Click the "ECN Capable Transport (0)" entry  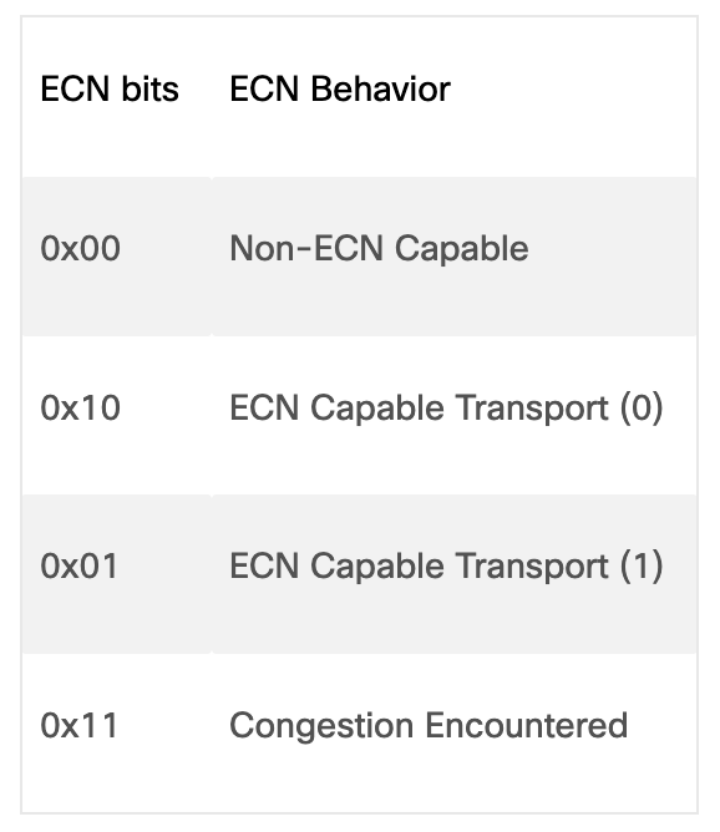coord(446,407)
